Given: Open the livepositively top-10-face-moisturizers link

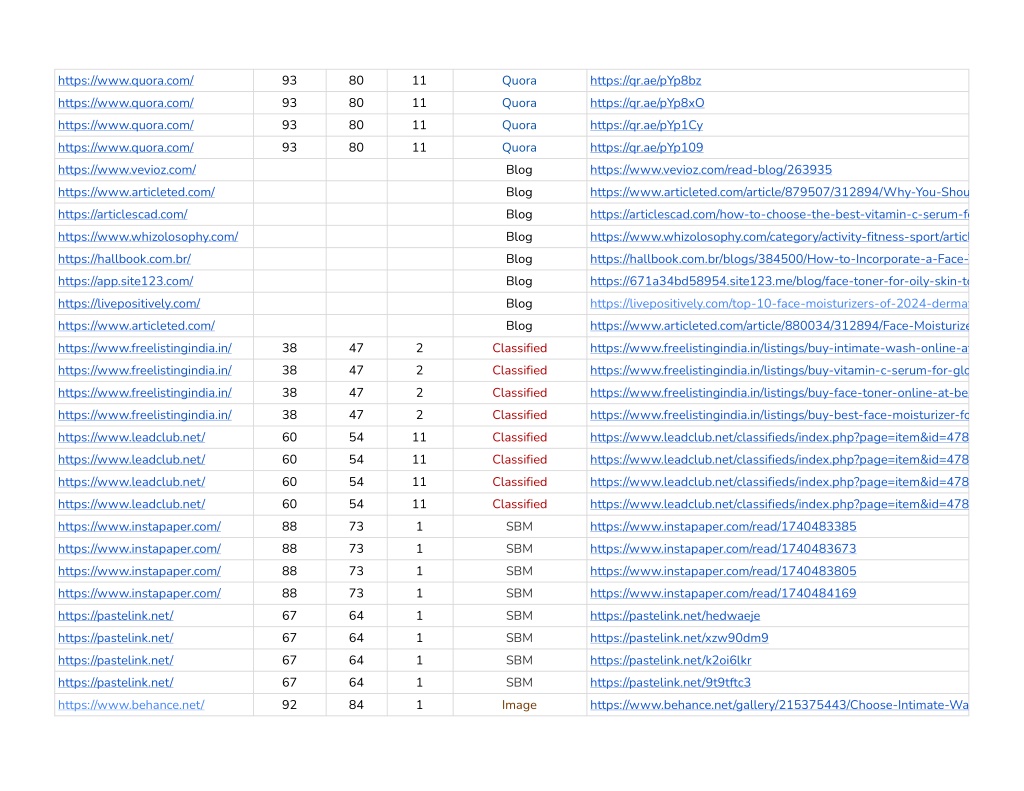Looking at the screenshot, I should tap(779, 303).
